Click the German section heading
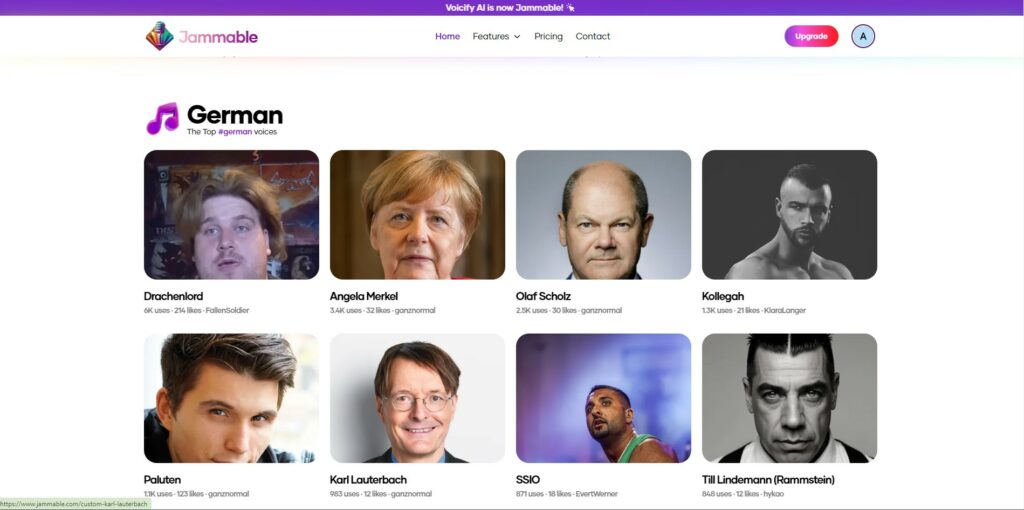Screen dimensions: 1024x510 235,115
